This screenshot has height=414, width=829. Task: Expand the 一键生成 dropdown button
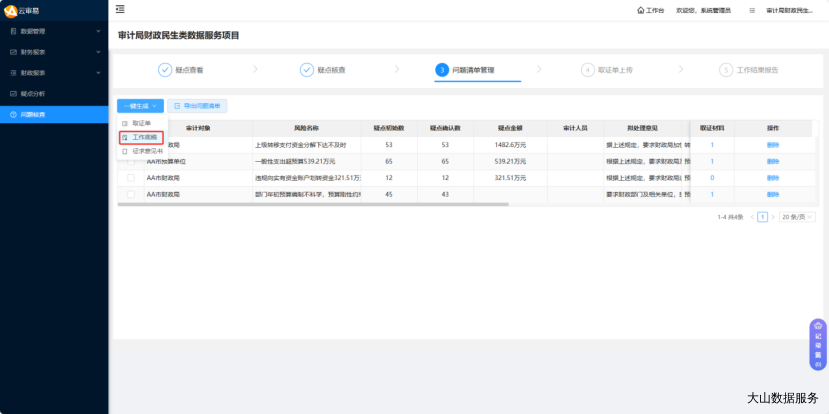(x=139, y=105)
